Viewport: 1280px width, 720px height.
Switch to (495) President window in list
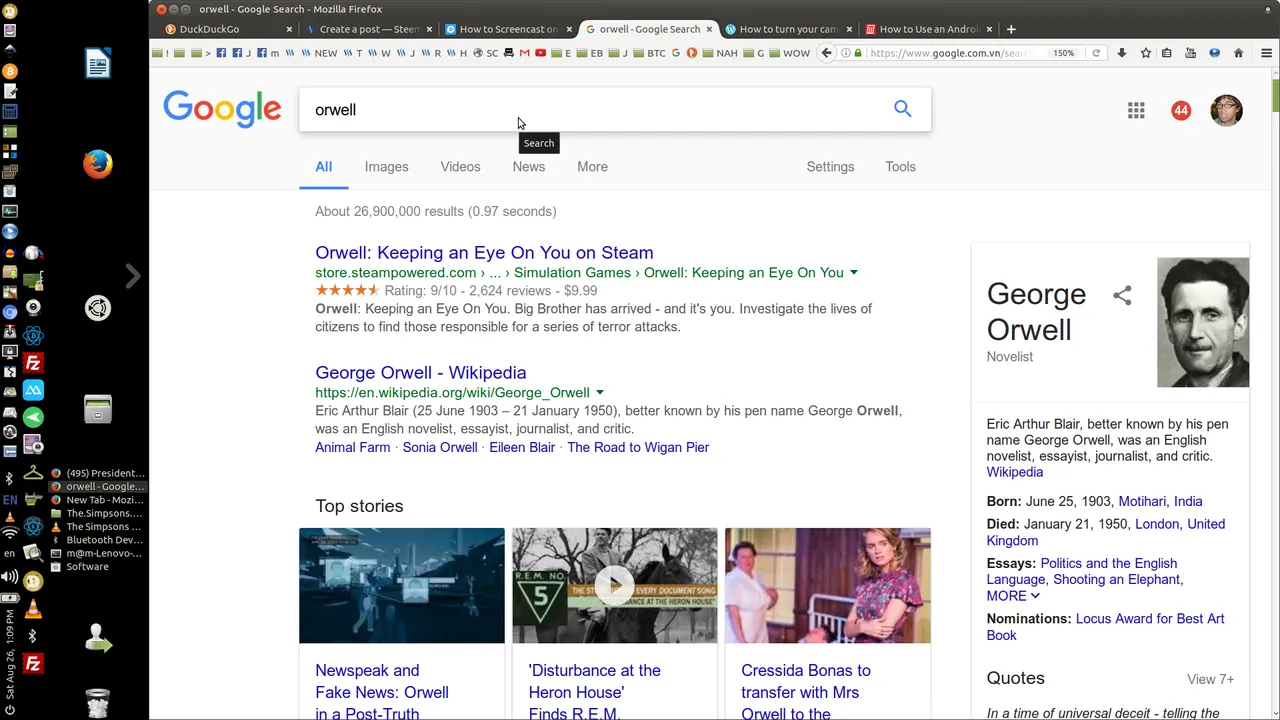98,473
